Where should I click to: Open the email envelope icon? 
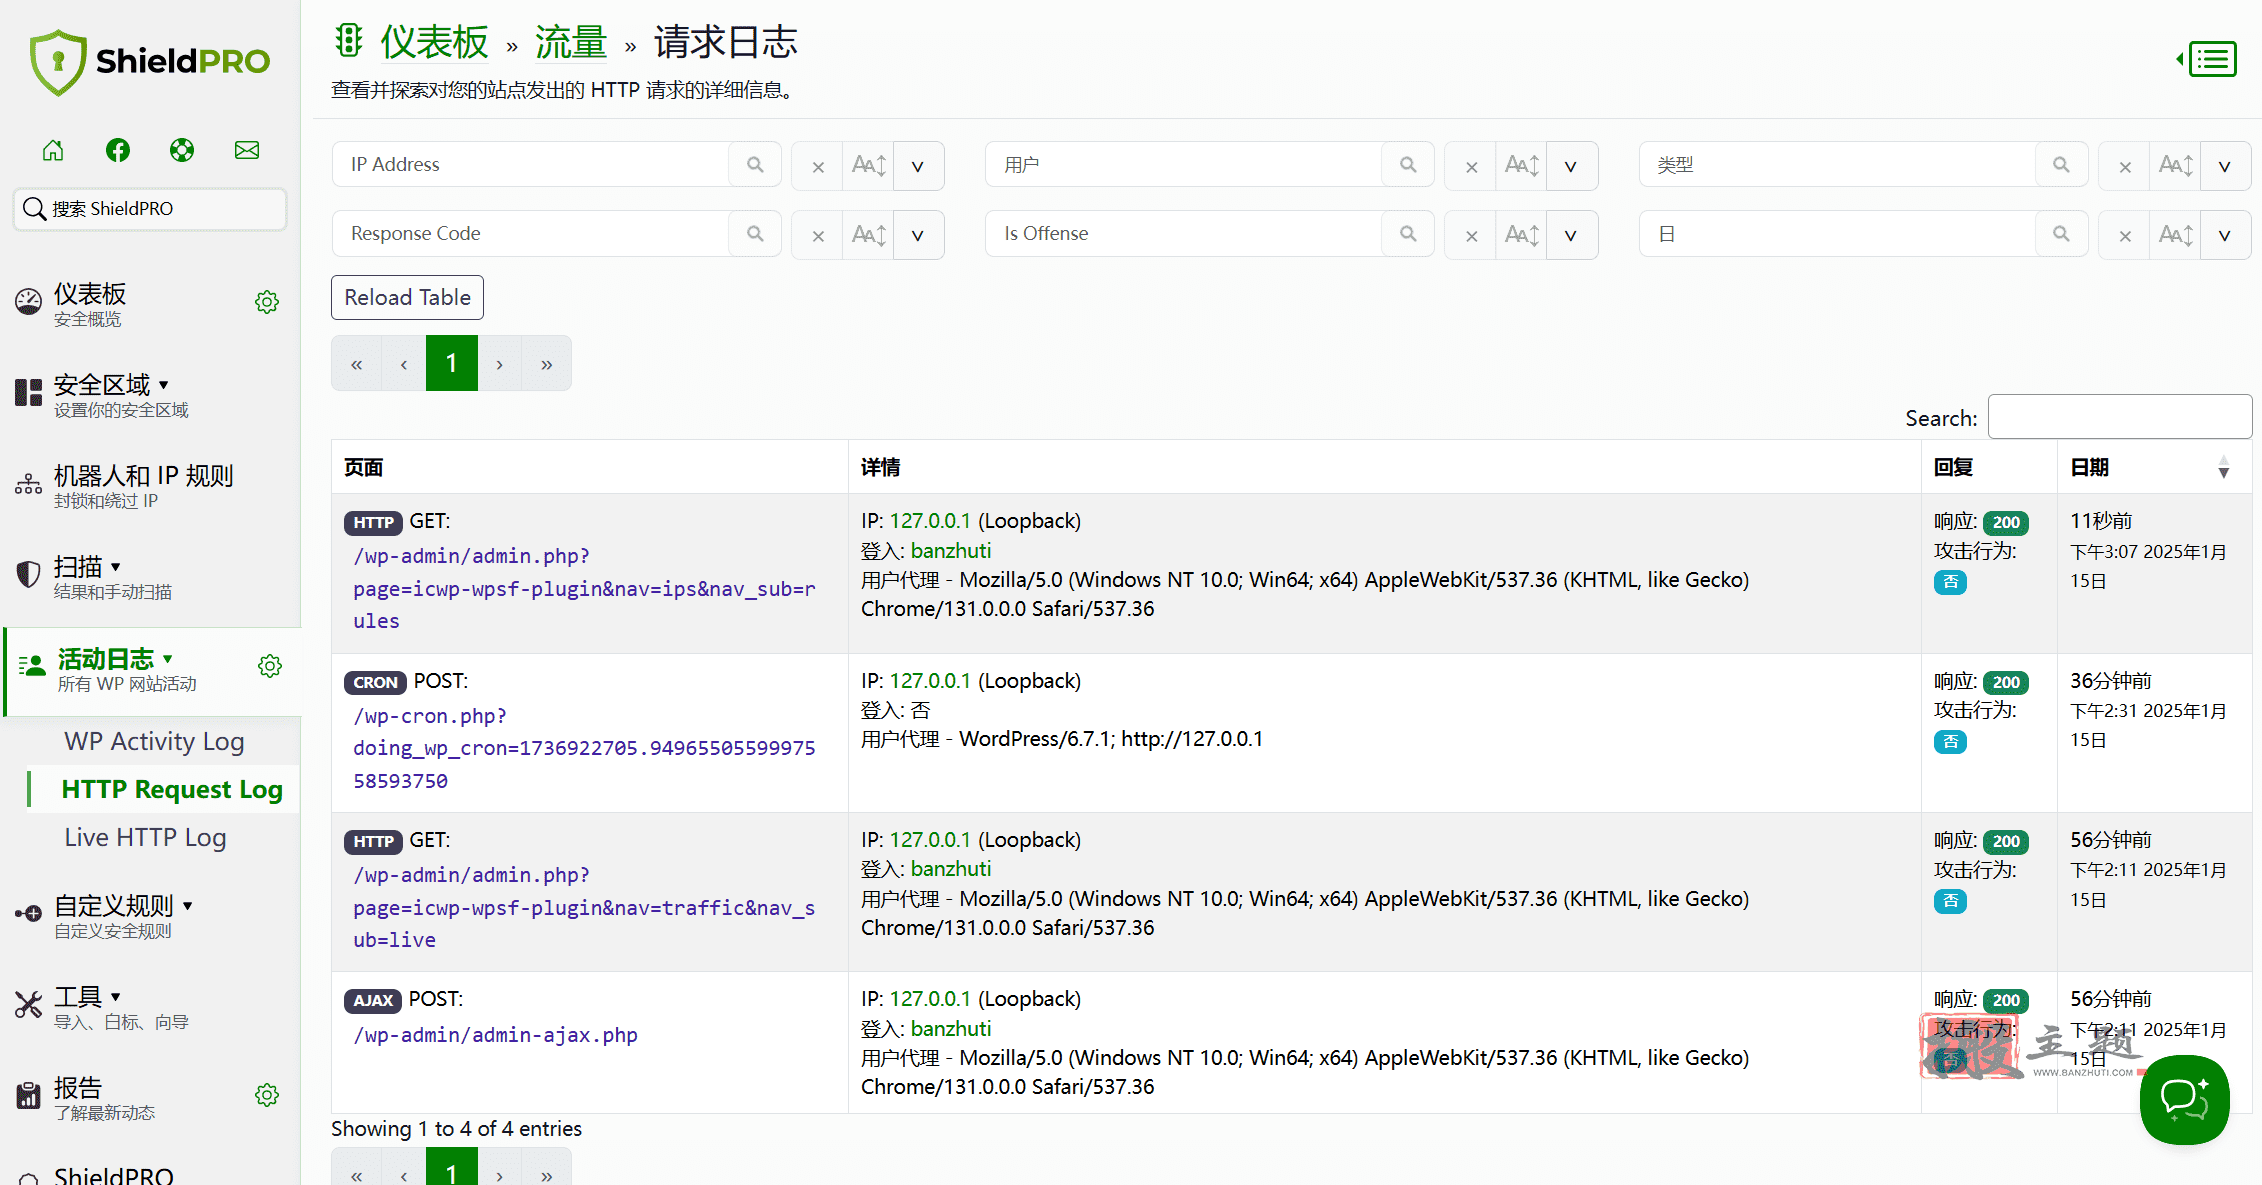(247, 150)
